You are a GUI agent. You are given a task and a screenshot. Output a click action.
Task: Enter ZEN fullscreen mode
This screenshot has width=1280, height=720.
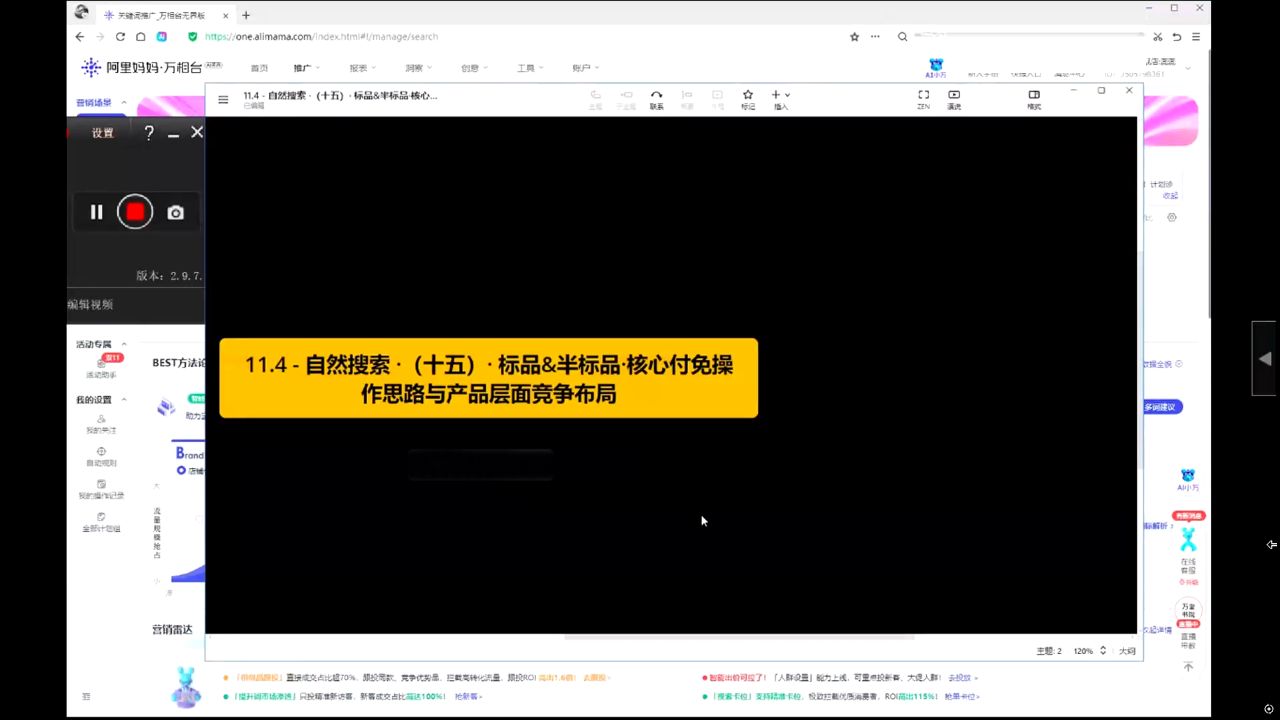coord(923,99)
